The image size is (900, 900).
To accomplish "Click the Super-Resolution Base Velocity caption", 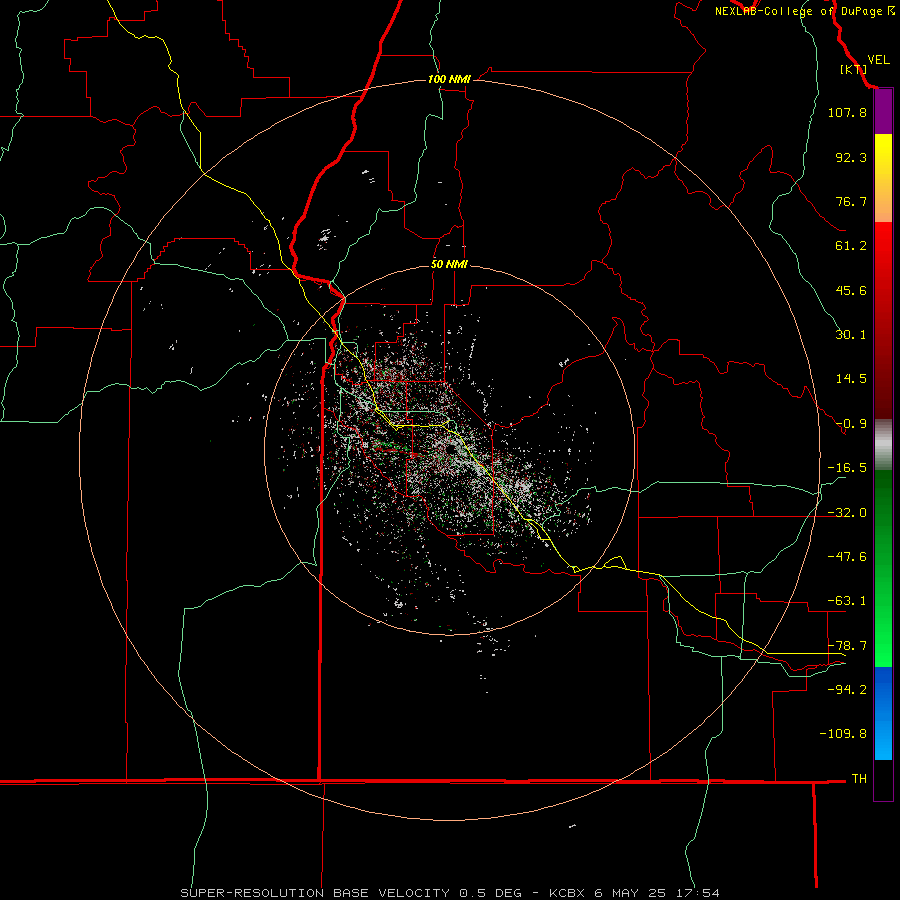I will pyautogui.click(x=449, y=893).
